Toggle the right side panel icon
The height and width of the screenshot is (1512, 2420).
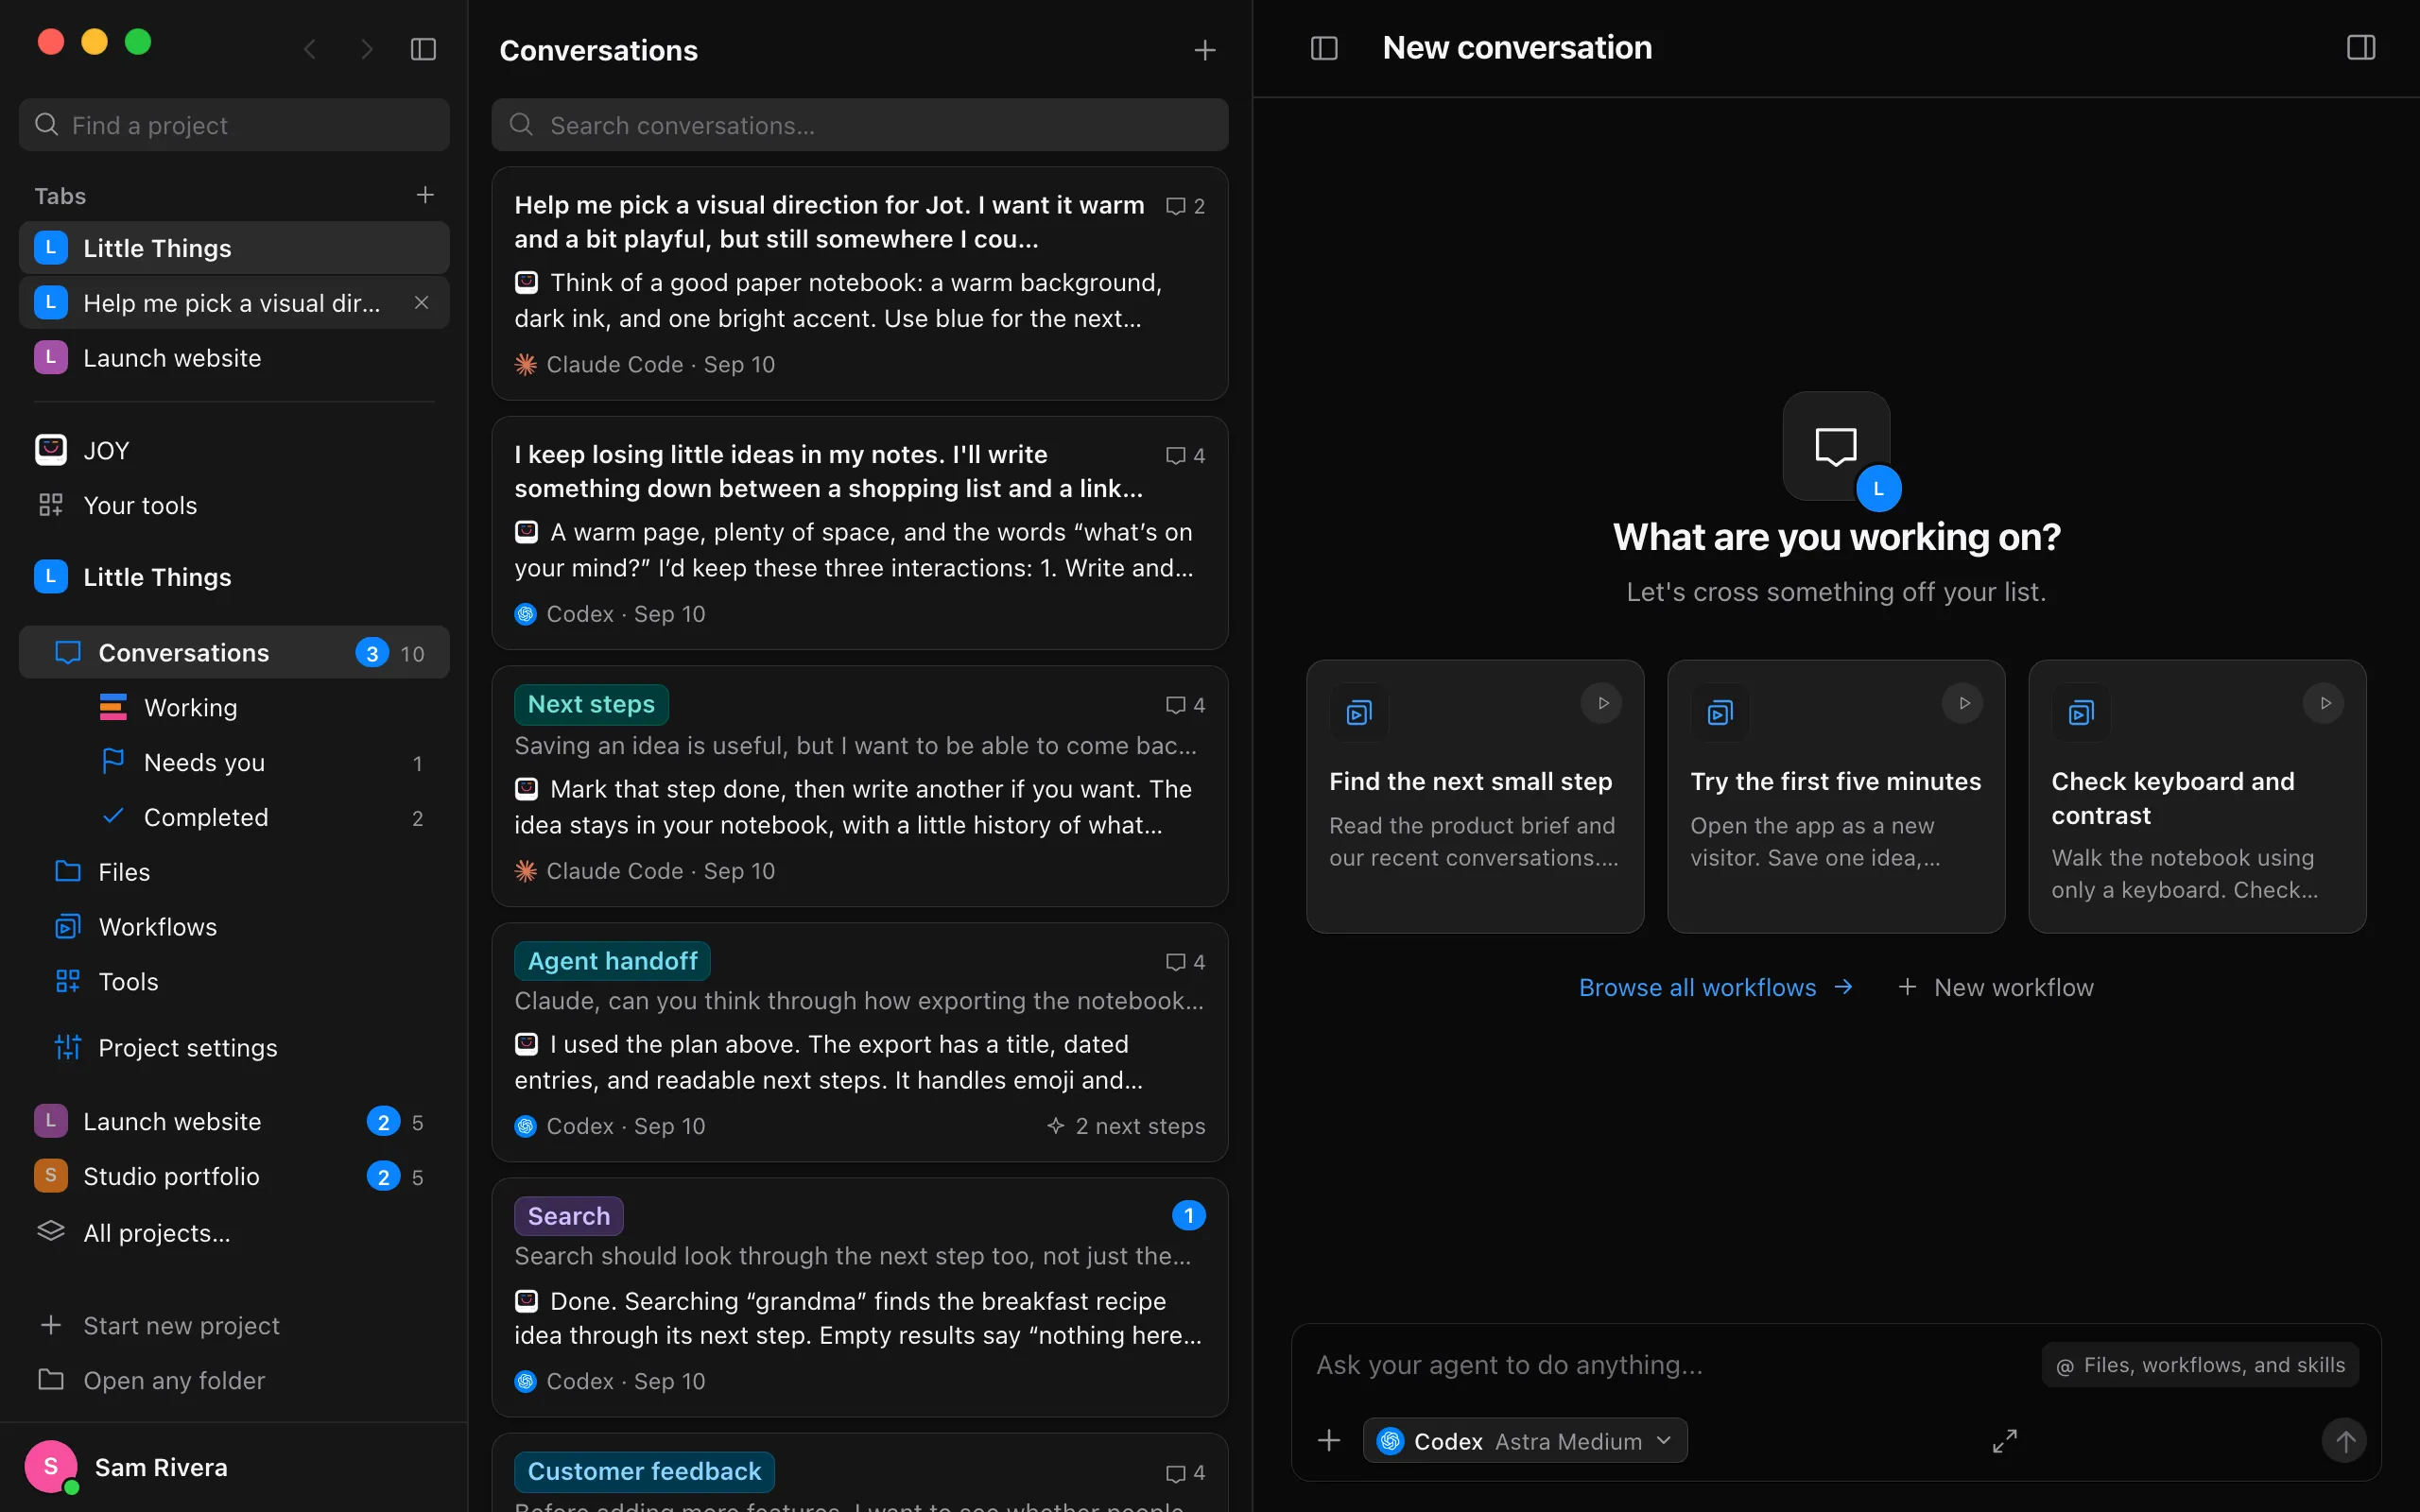pos(2360,48)
